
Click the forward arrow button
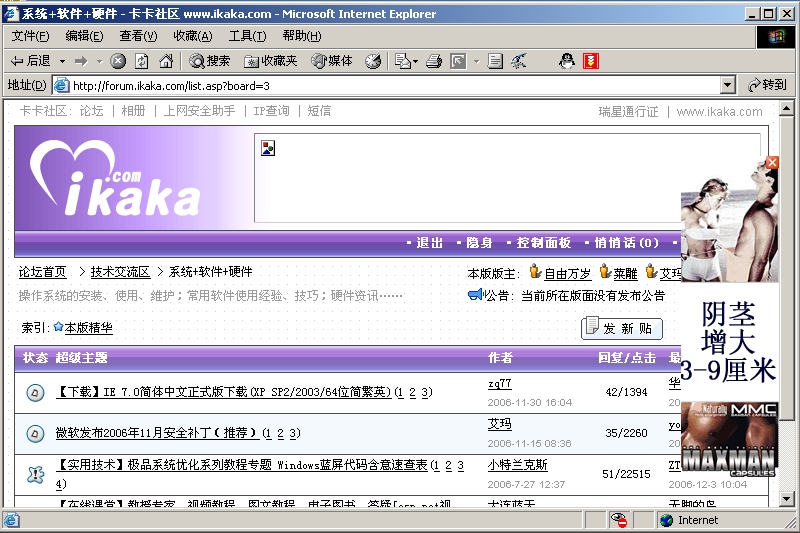point(81,62)
